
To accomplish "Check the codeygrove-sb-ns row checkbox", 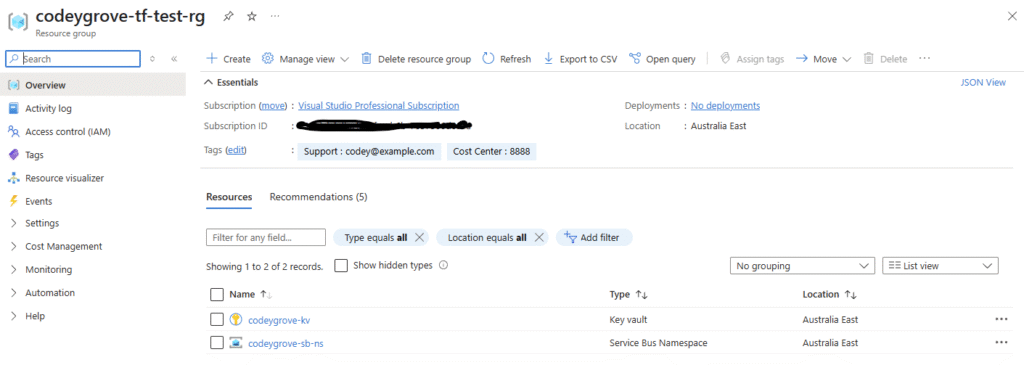I will (x=217, y=343).
